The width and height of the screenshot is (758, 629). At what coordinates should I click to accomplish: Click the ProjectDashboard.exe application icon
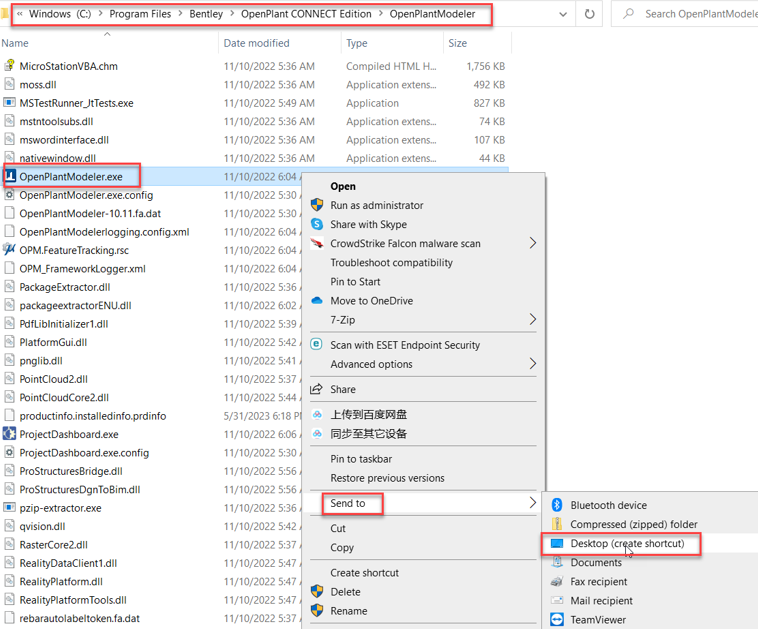click(x=9, y=434)
